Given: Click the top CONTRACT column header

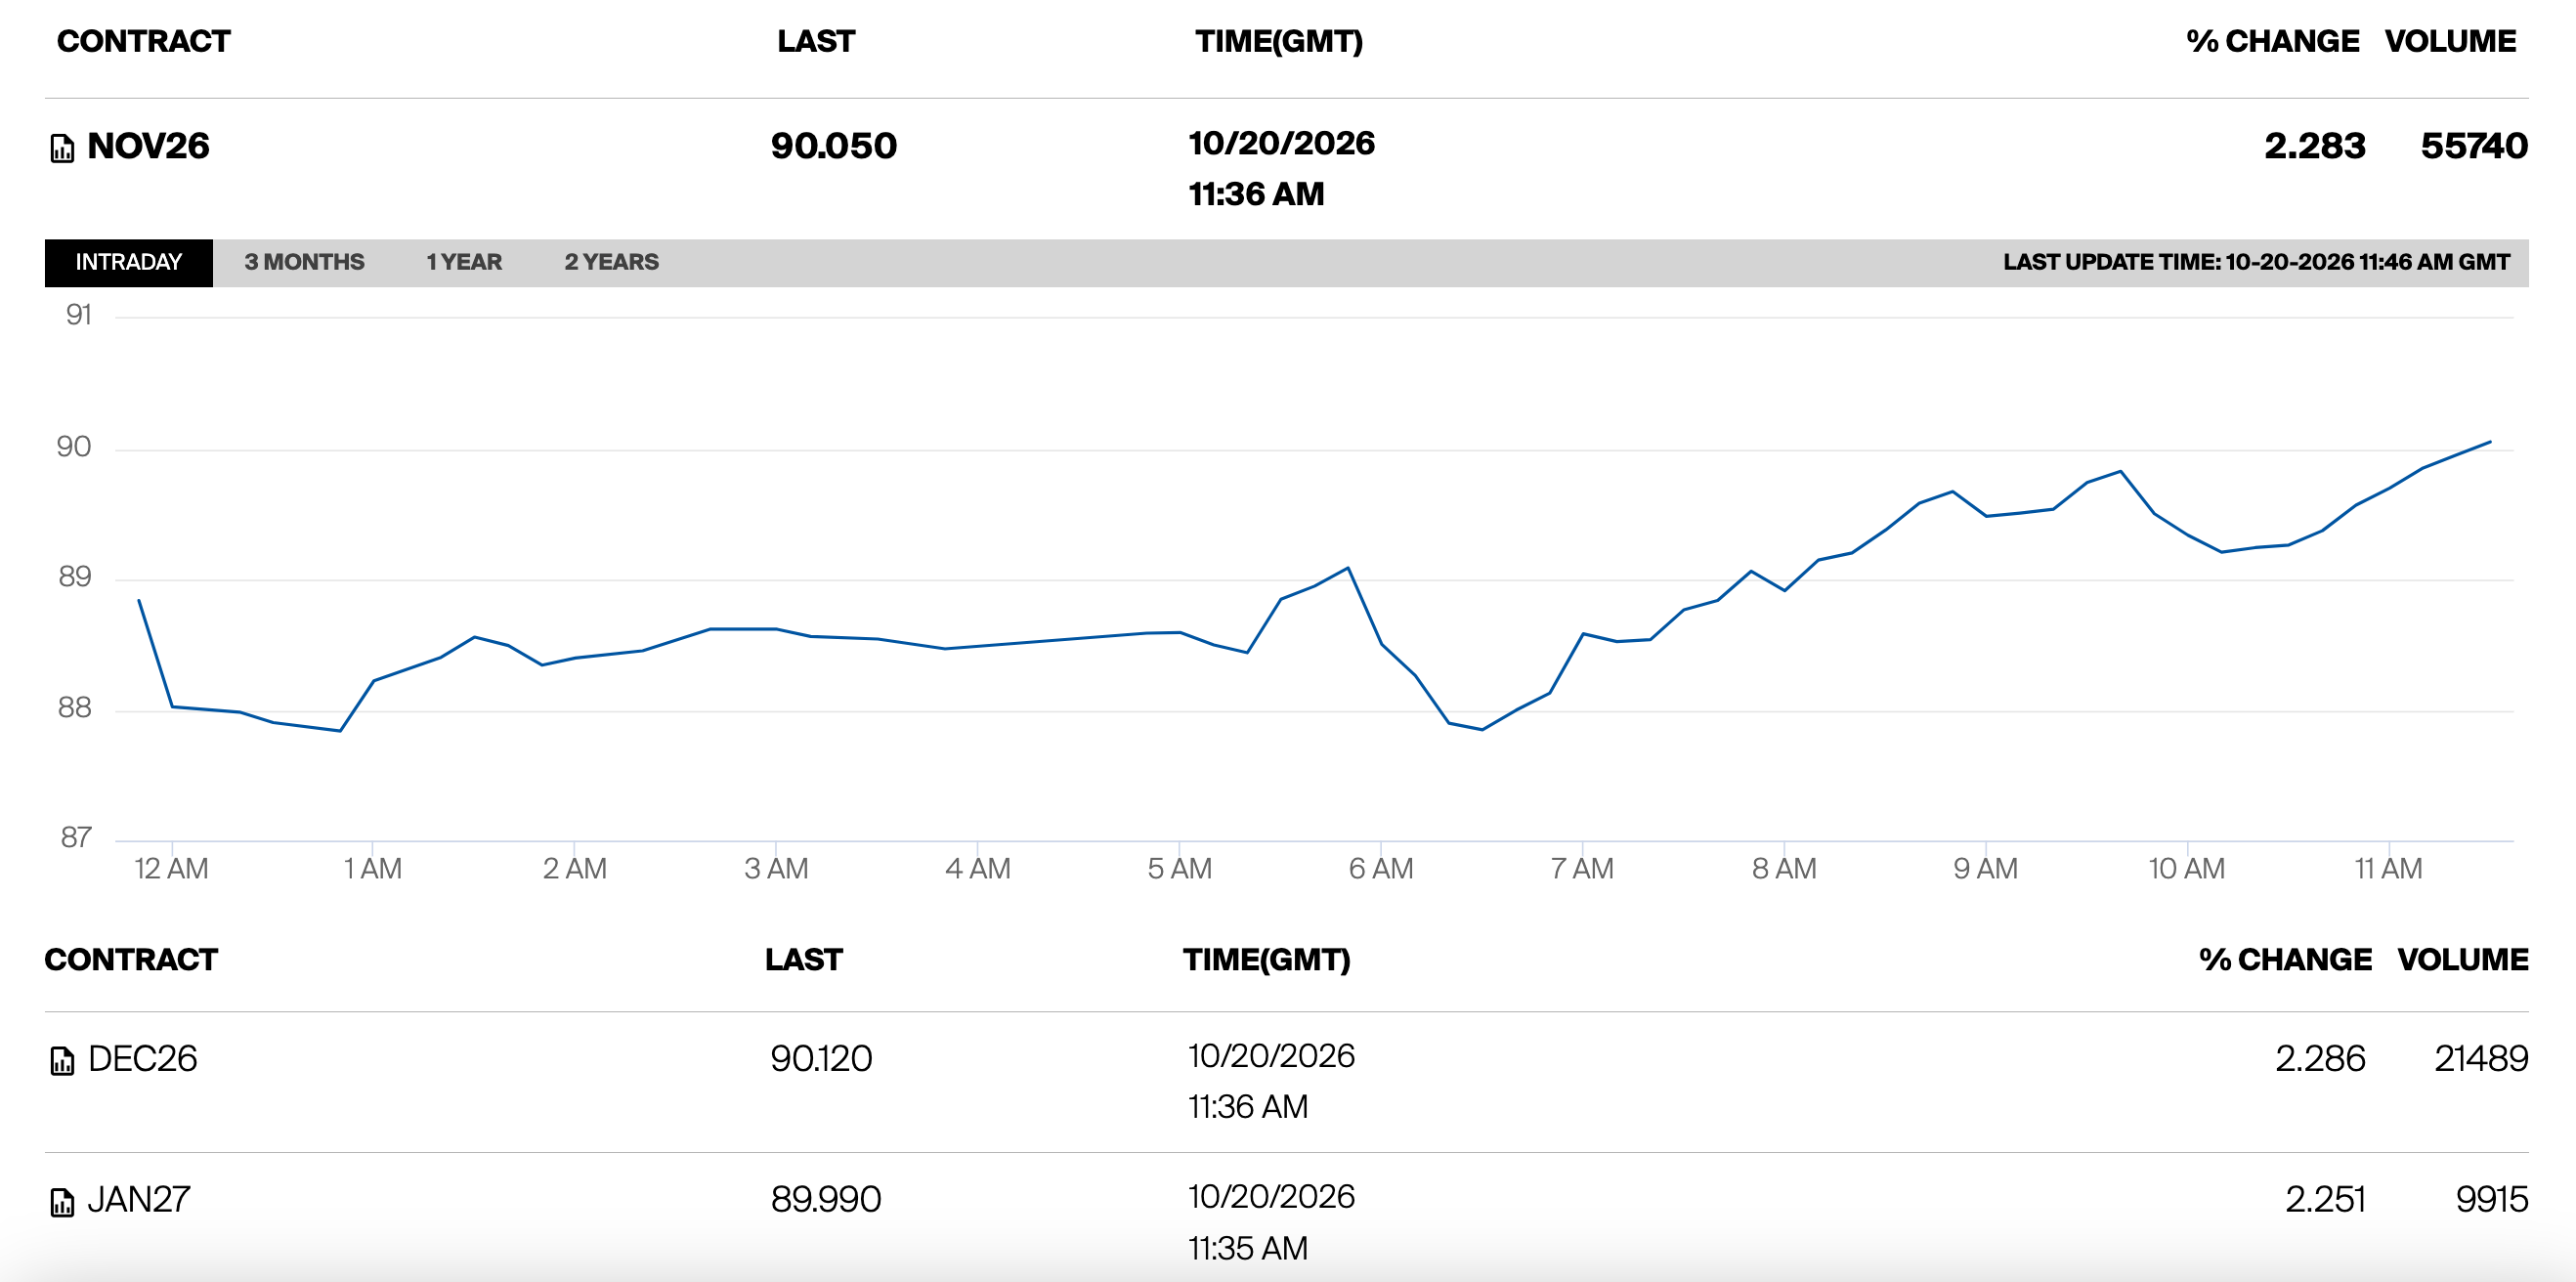Looking at the screenshot, I should (x=143, y=41).
